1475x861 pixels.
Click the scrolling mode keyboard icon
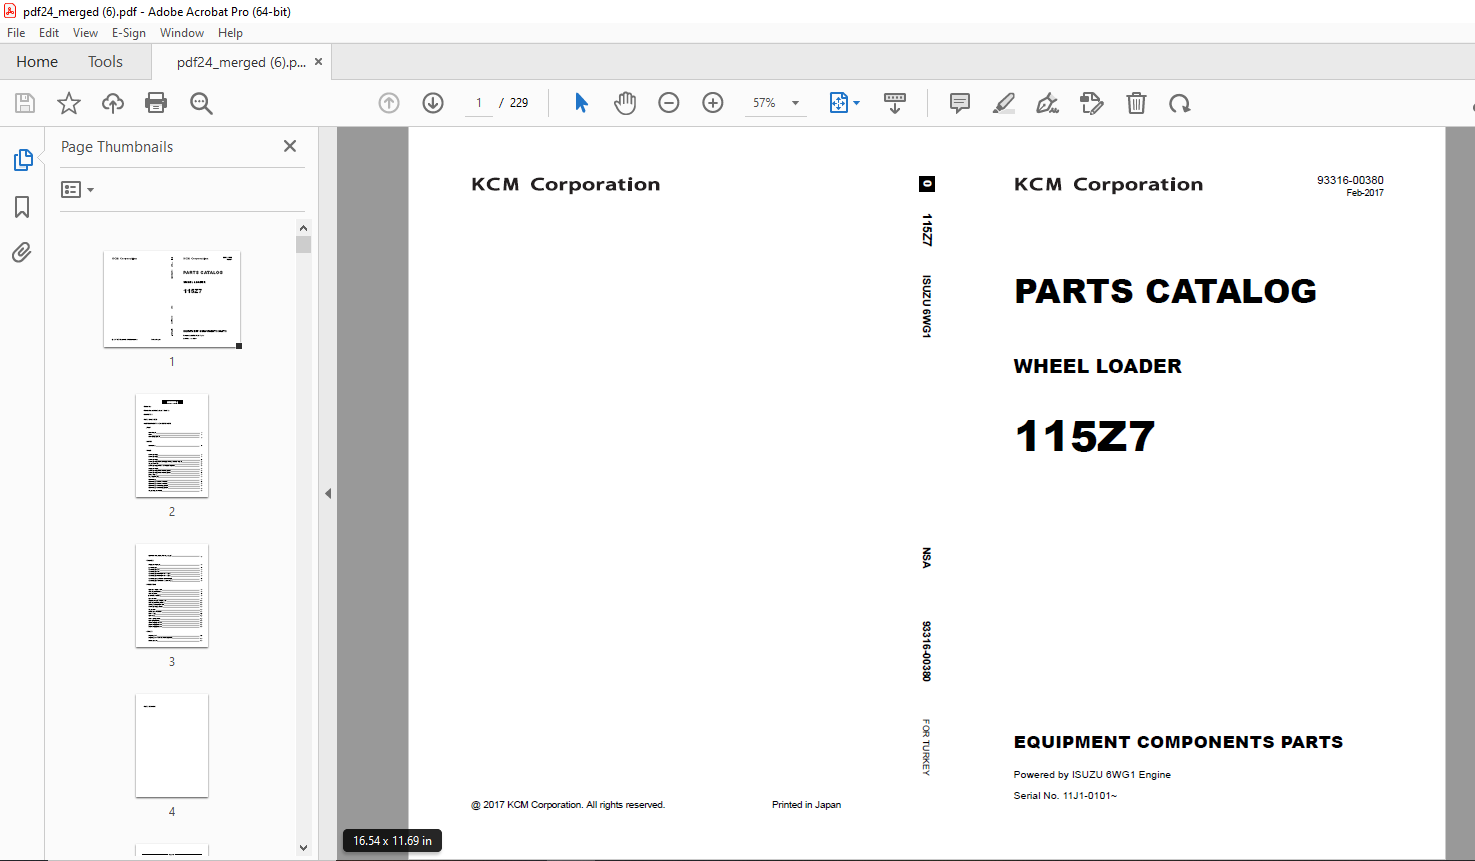[895, 103]
